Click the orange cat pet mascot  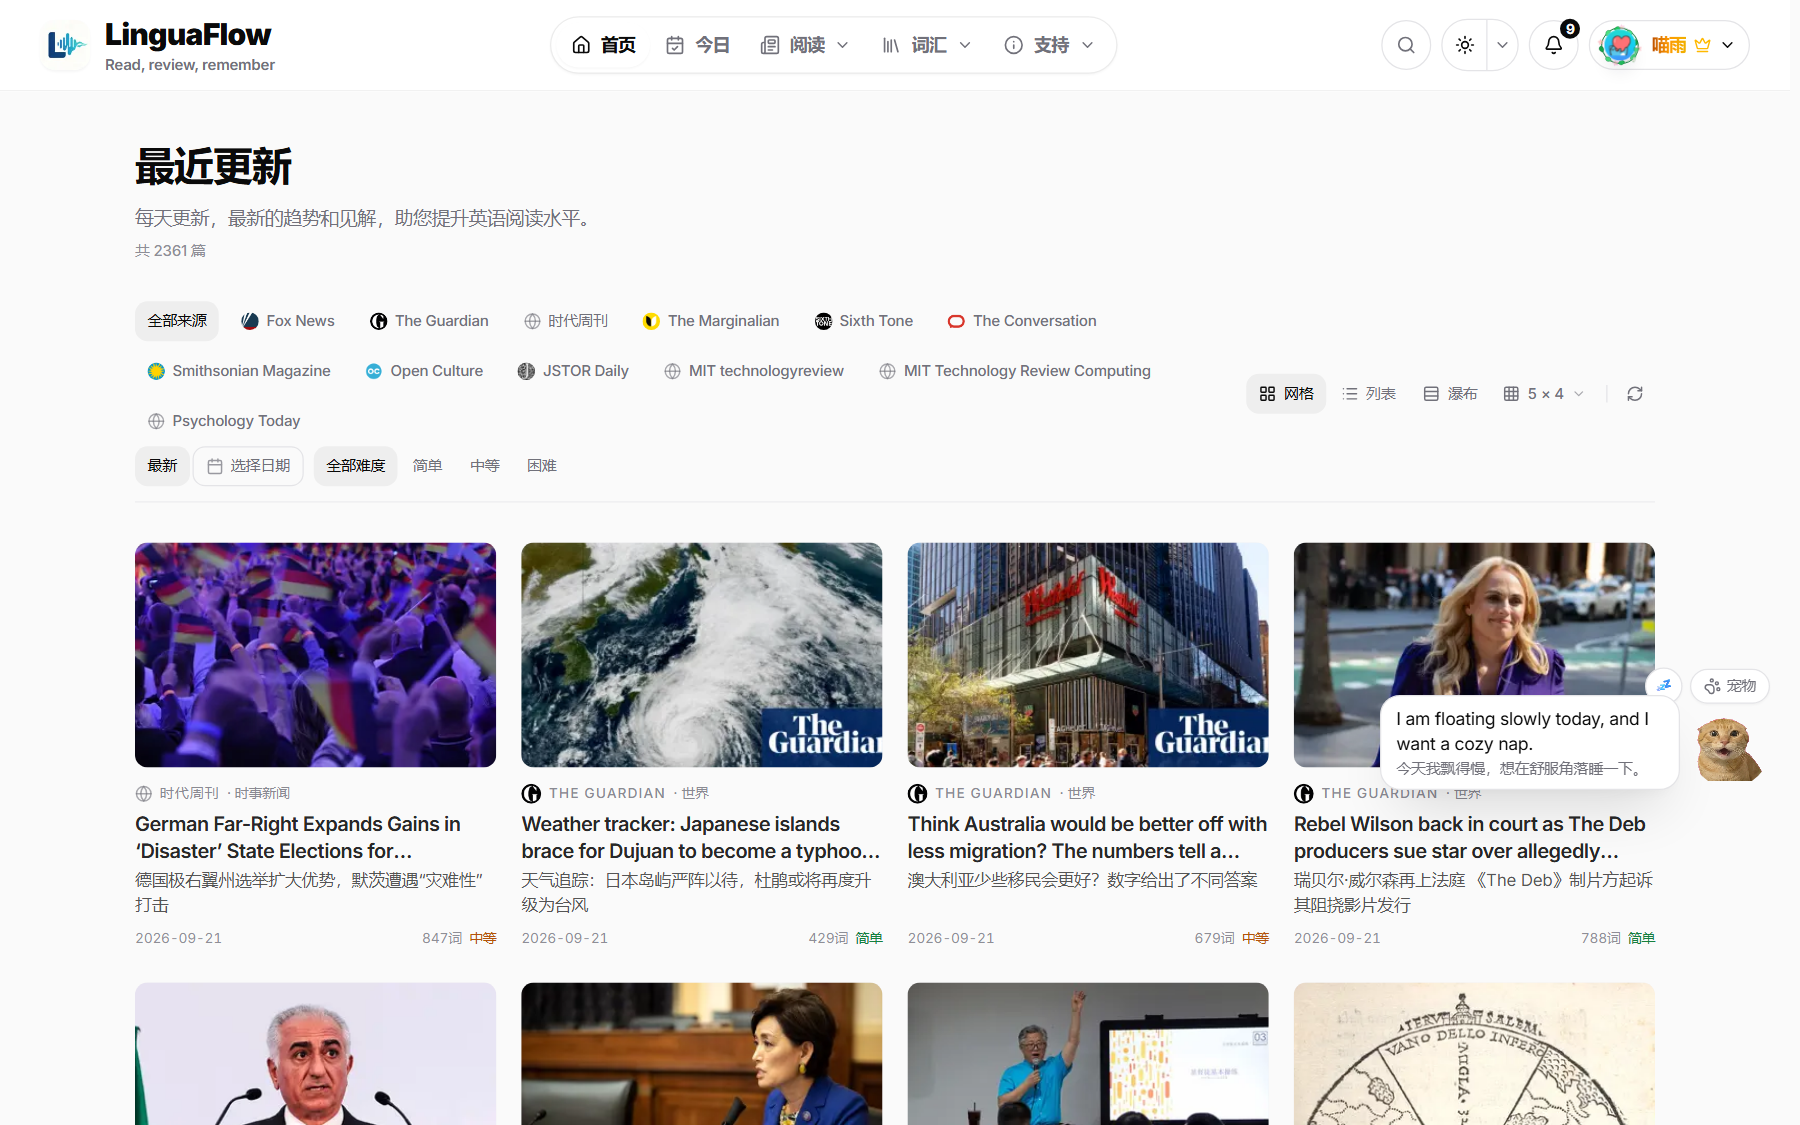pos(1729,750)
